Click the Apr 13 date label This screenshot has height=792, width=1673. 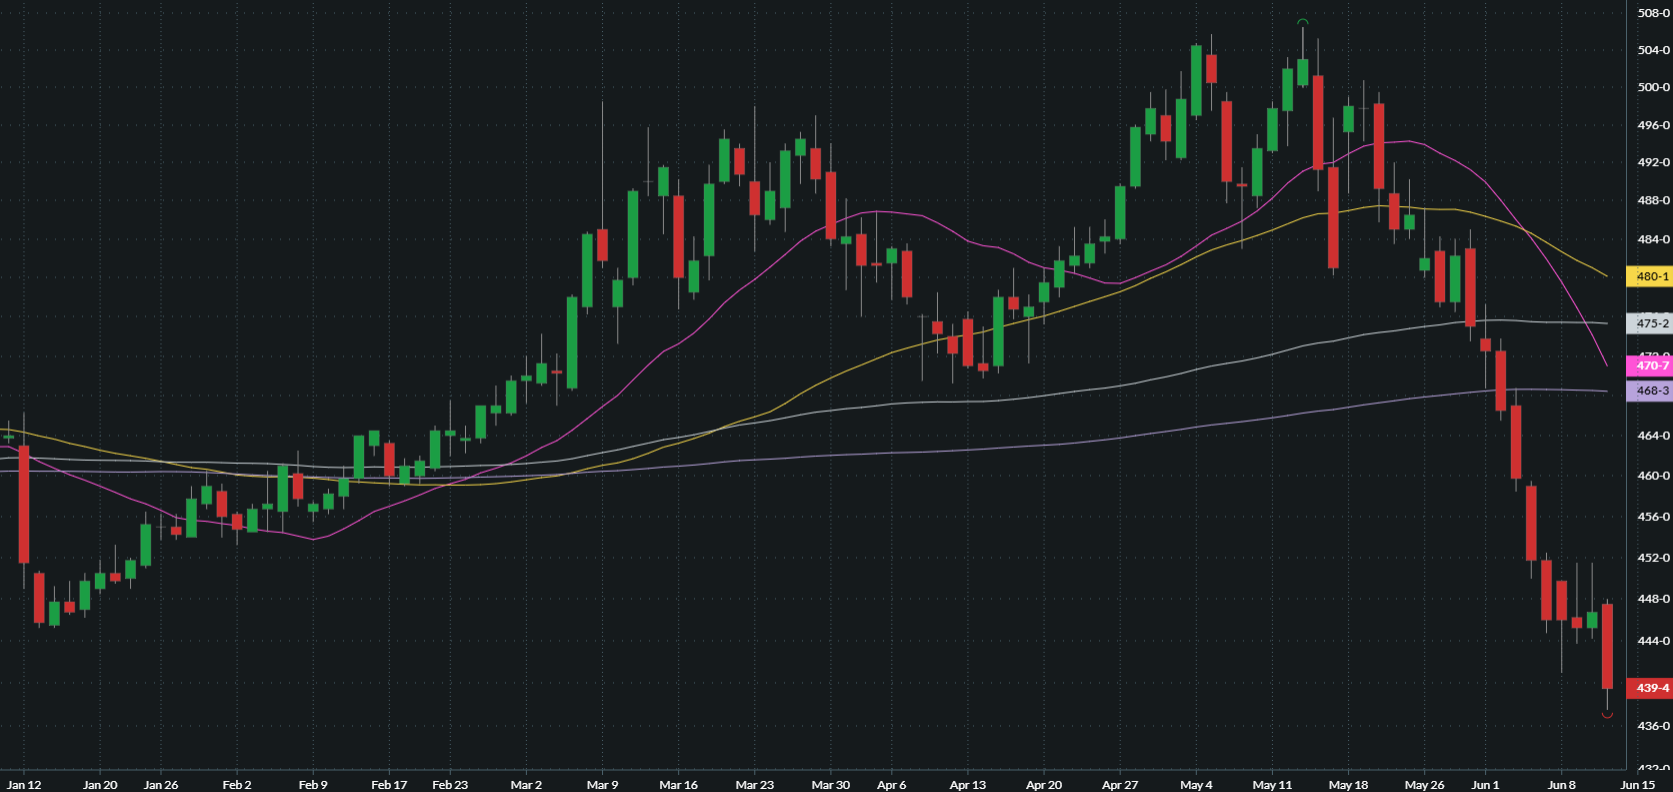pyautogui.click(x=967, y=785)
